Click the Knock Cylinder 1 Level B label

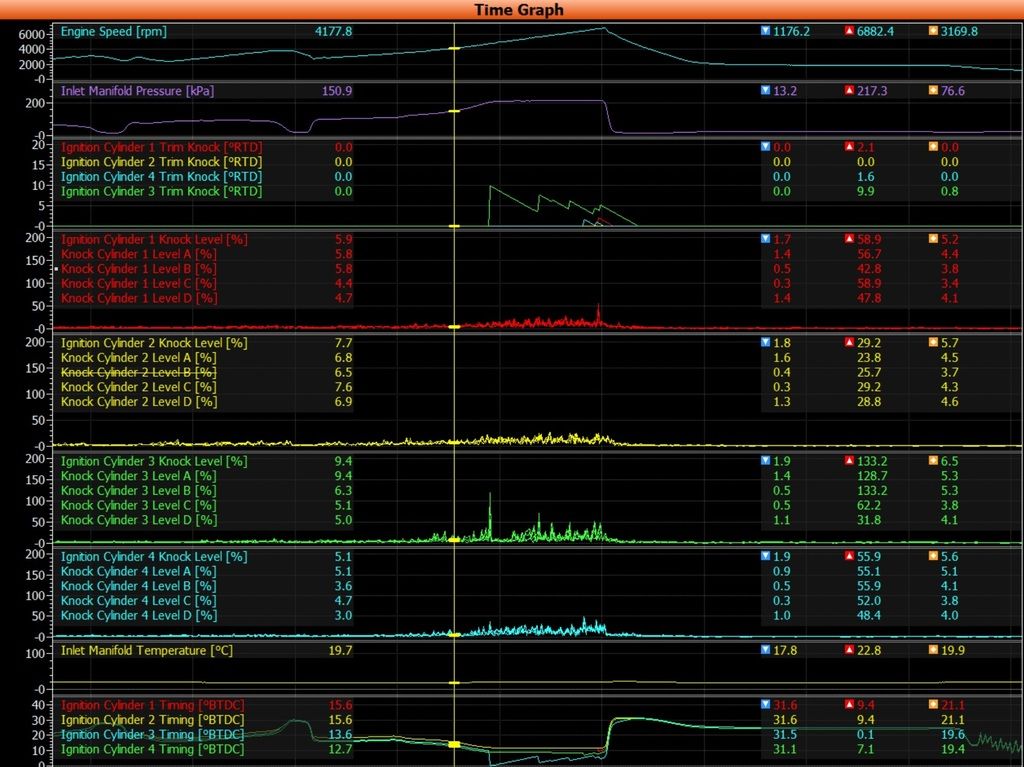pyautogui.click(x=139, y=269)
